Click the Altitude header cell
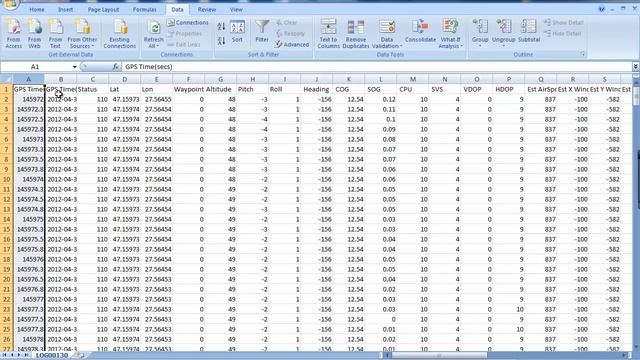This screenshot has height=360, width=640. pos(220,89)
